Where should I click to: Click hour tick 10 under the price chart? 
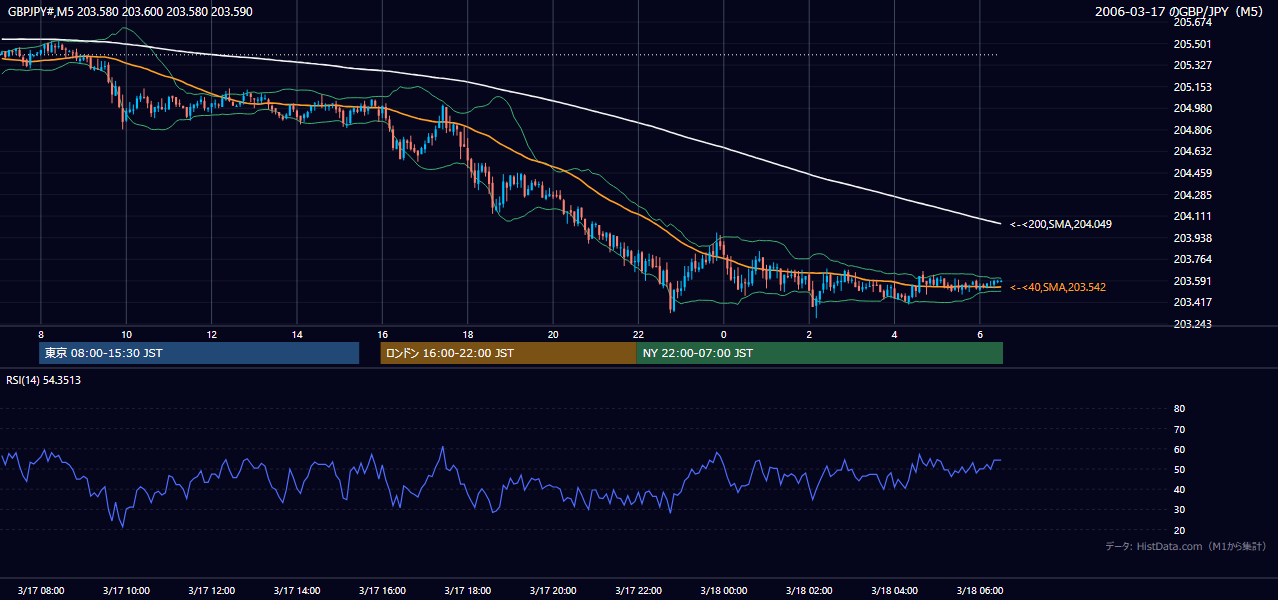[x=126, y=334]
